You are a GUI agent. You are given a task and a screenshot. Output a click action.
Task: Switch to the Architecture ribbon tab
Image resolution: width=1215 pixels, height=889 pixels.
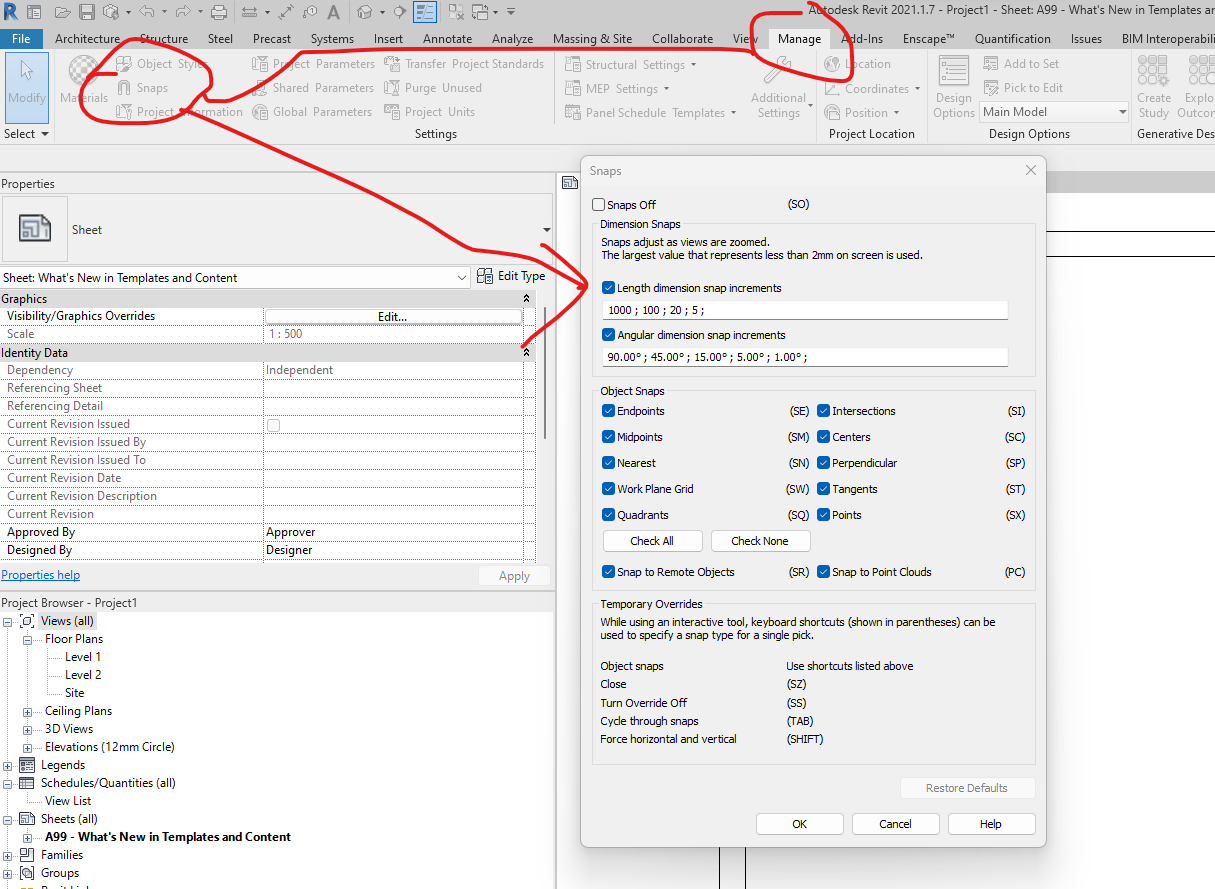click(x=87, y=38)
